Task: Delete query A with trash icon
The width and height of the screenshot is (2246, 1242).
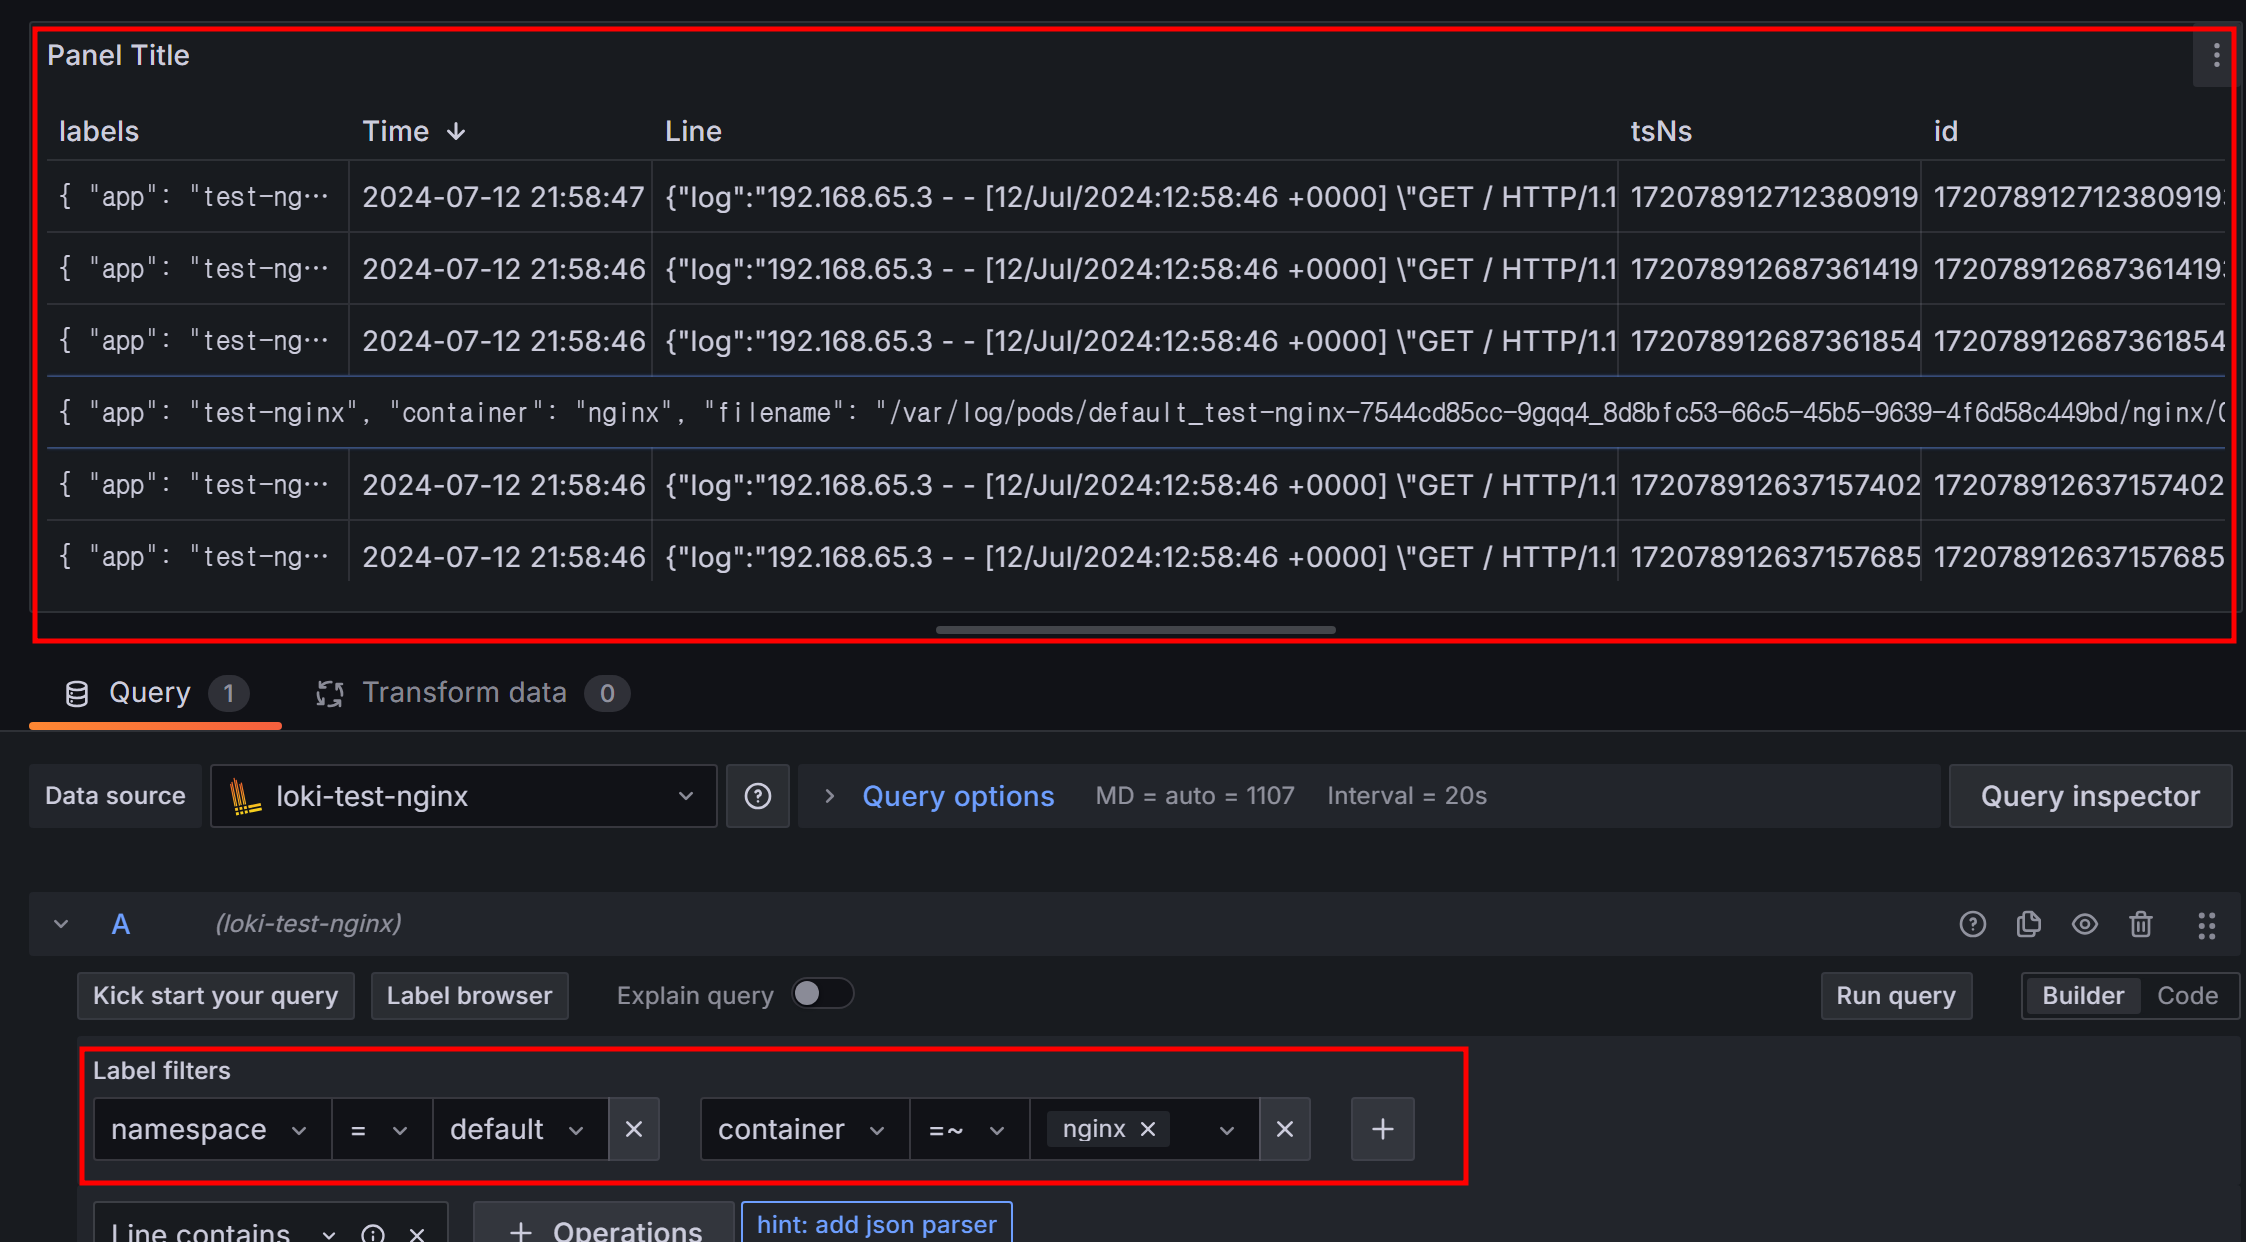Action: 2140,924
